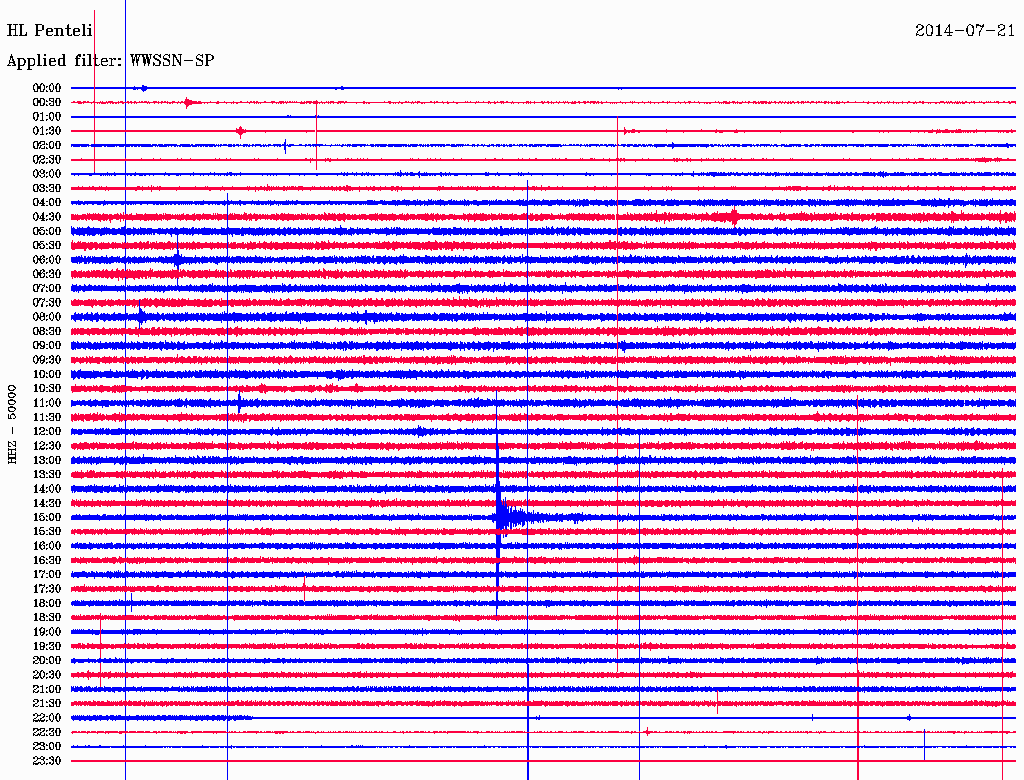Select the 12:00 time label

coord(46,431)
